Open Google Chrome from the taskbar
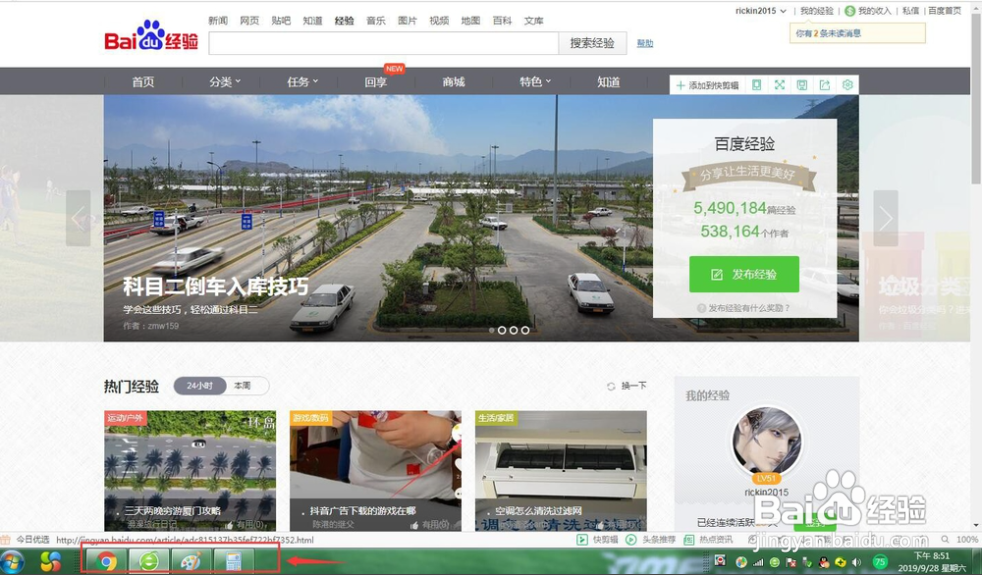This screenshot has width=982, height=575. (106, 561)
